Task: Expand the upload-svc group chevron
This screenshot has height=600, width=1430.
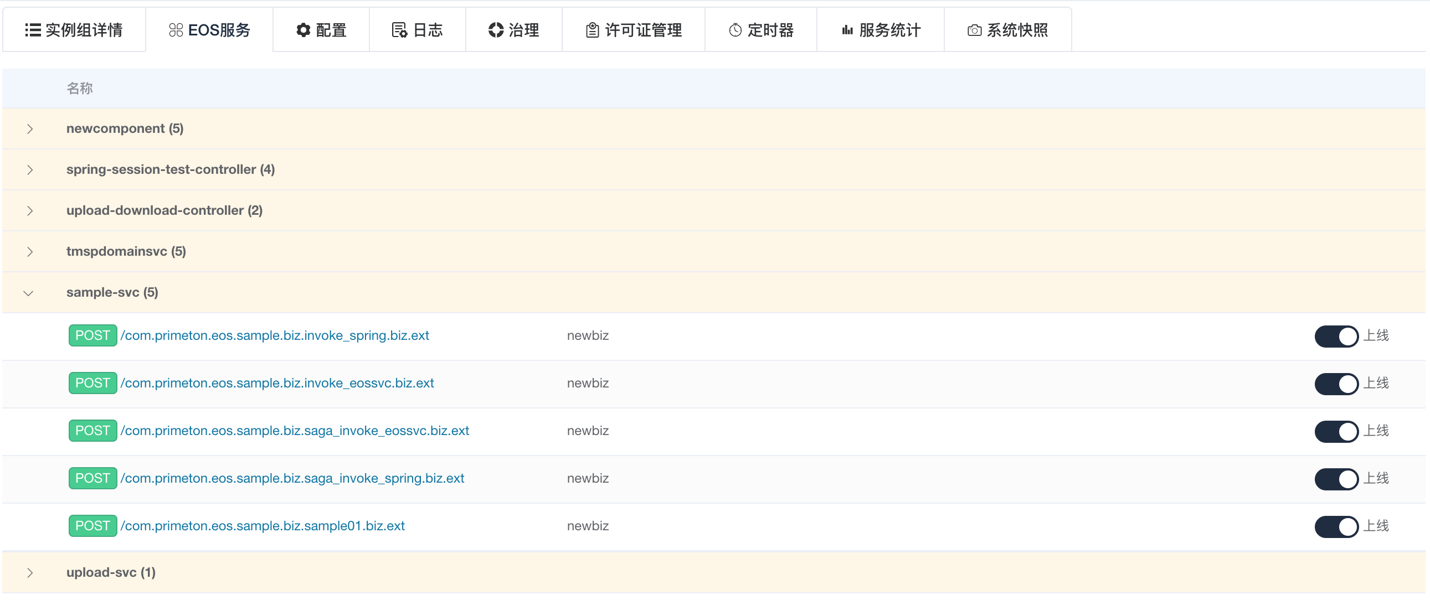Action: pos(30,573)
